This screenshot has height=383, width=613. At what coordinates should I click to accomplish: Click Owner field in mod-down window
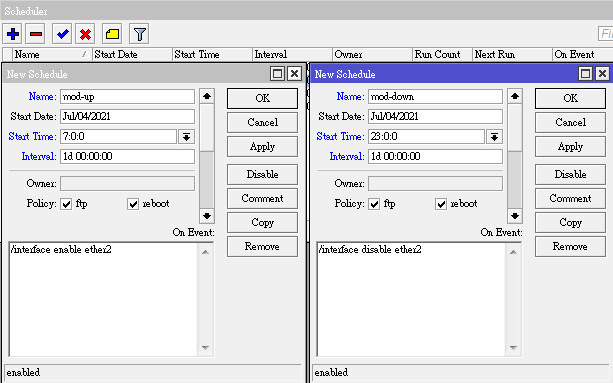[435, 184]
